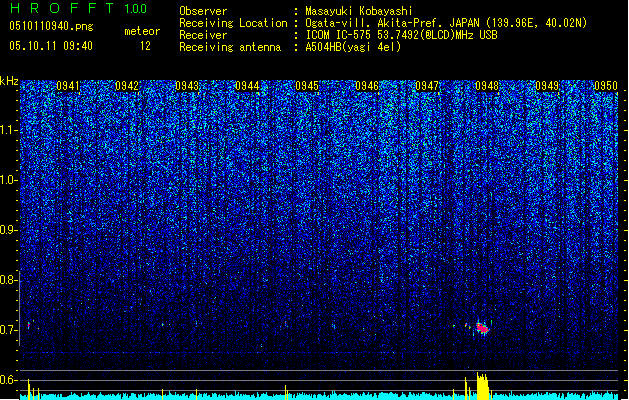629x400 pixels.
Task: Click the small red echo at spectrogram left edge
Action: [x=28, y=325]
